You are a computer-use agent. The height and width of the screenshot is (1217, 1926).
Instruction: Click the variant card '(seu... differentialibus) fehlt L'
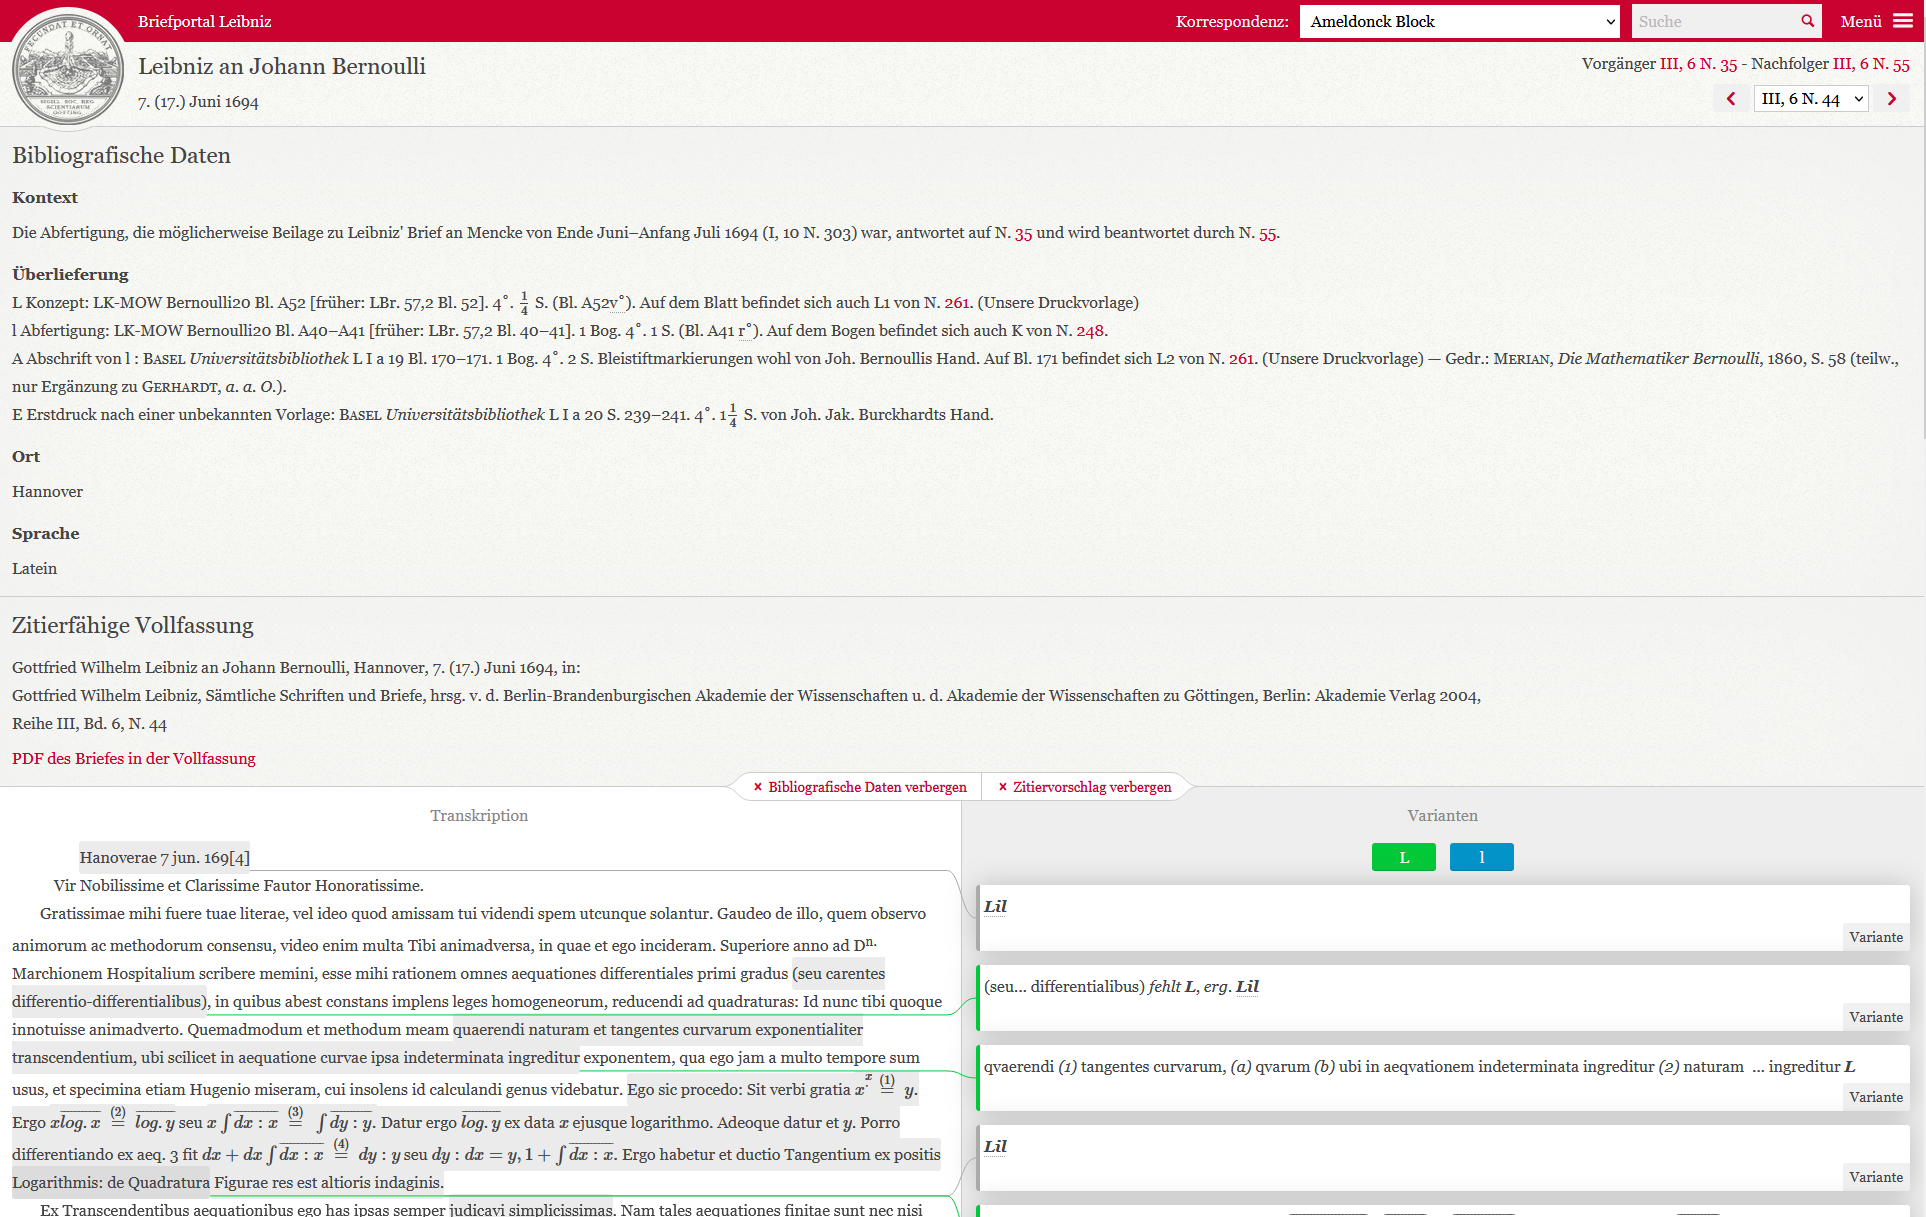[1444, 997]
